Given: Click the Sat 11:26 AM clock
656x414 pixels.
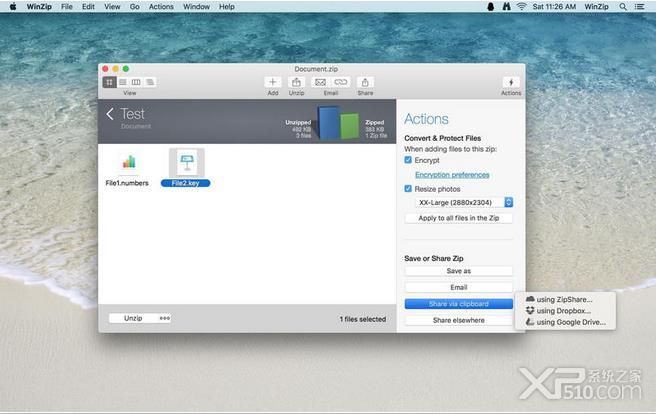Looking at the screenshot, I should click(x=554, y=6).
